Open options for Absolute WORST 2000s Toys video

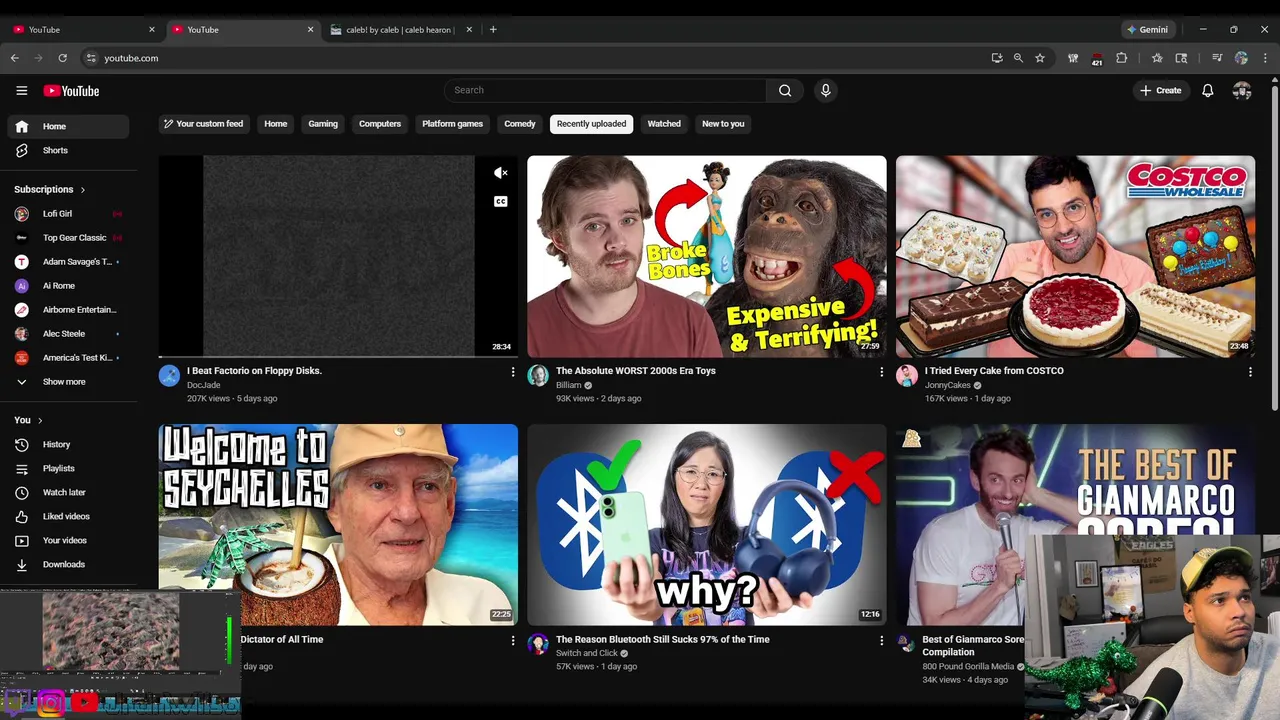coord(881,372)
